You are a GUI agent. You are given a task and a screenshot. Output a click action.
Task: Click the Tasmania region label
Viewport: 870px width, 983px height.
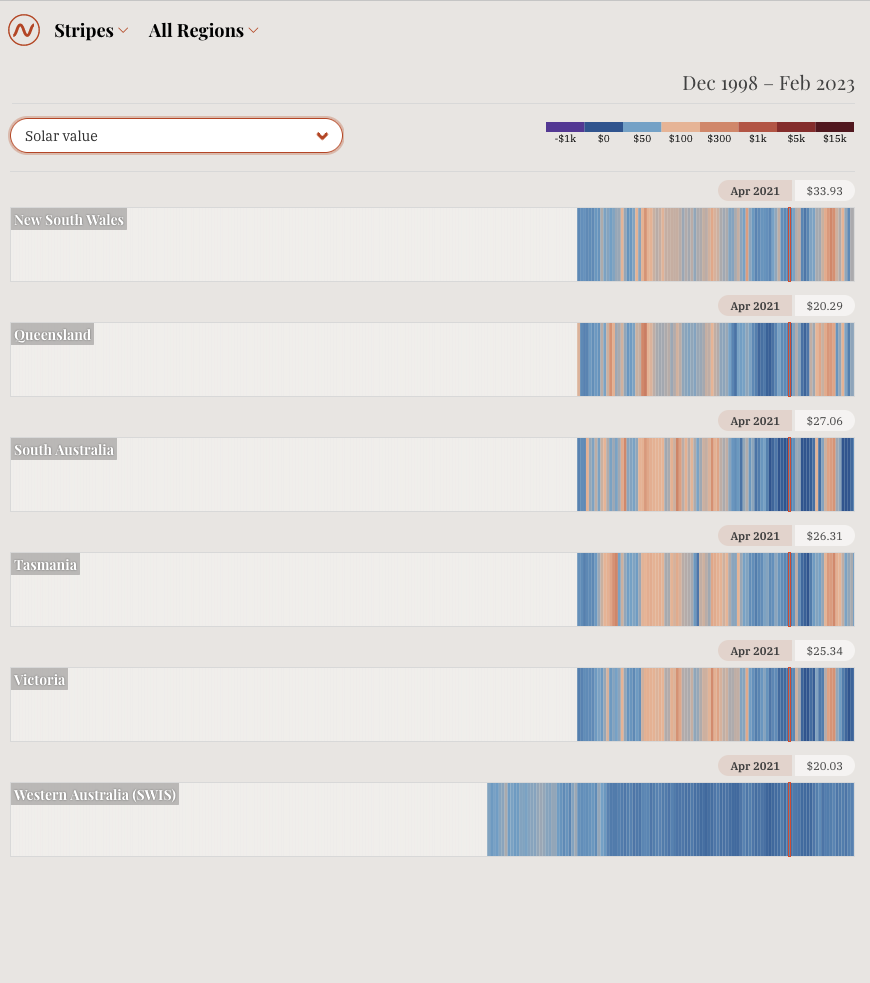[x=45, y=564]
